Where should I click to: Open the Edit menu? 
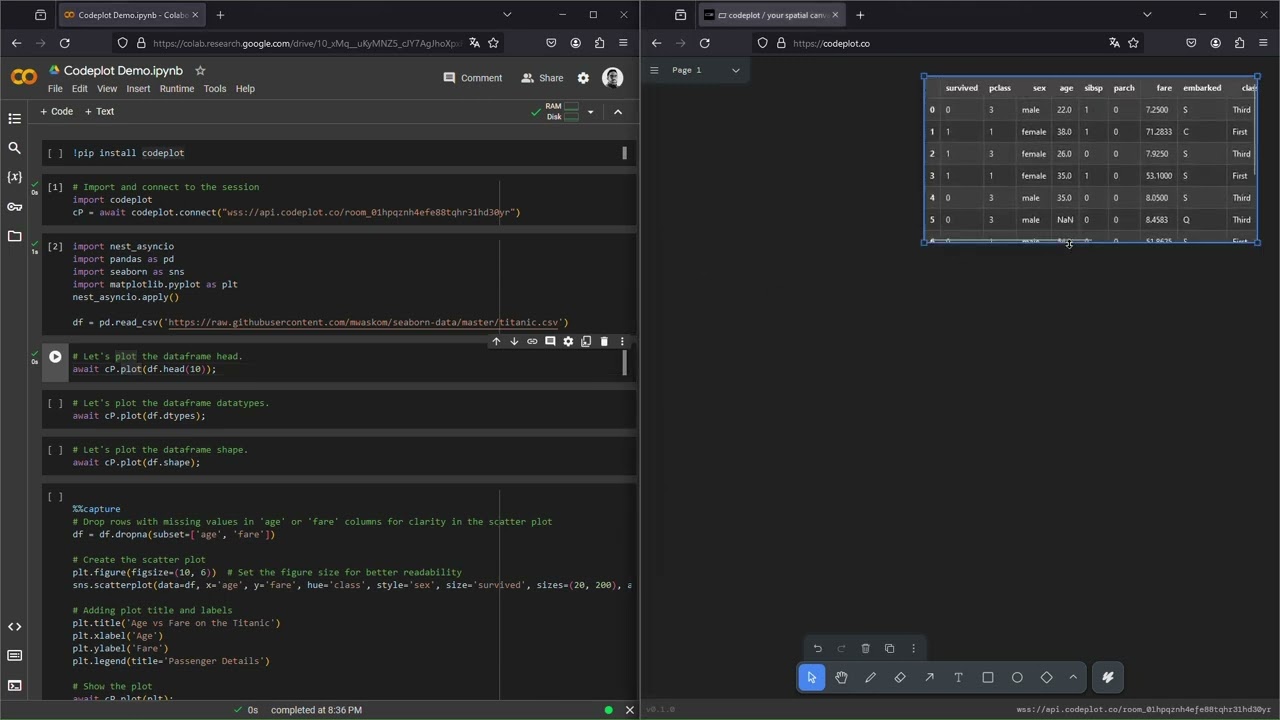point(80,89)
